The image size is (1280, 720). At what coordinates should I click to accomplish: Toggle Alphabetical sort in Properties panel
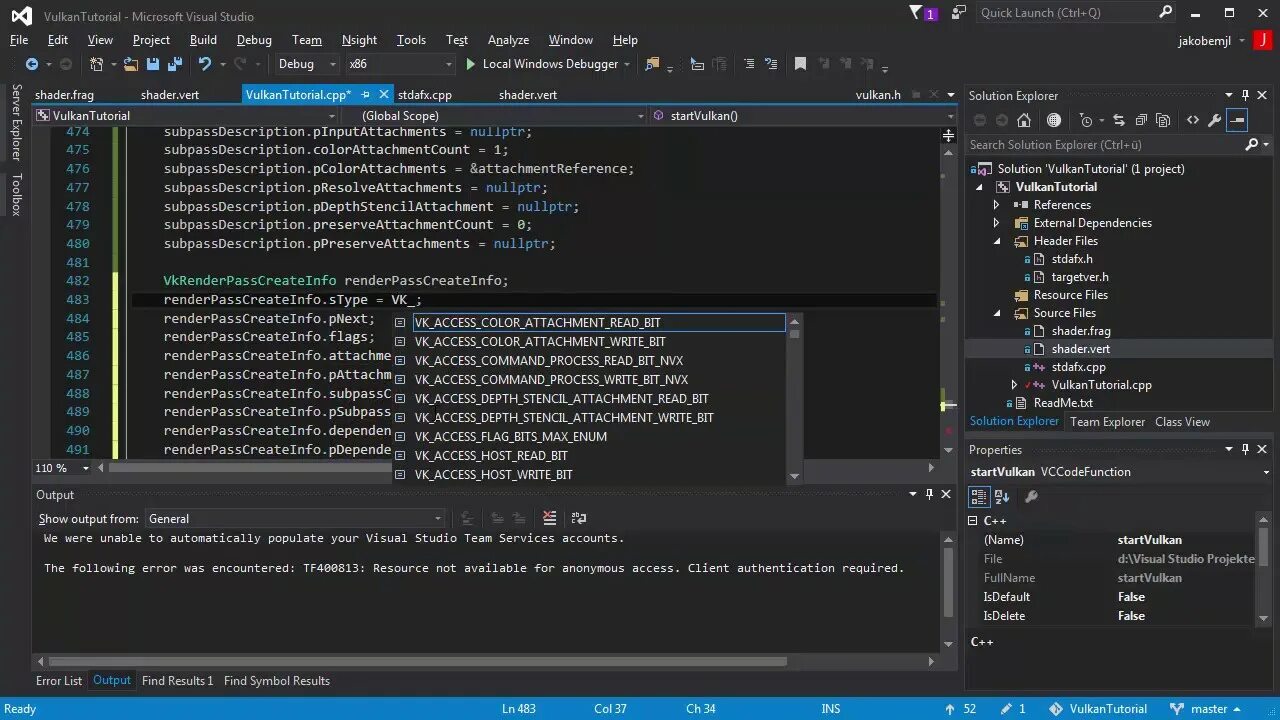(1002, 497)
